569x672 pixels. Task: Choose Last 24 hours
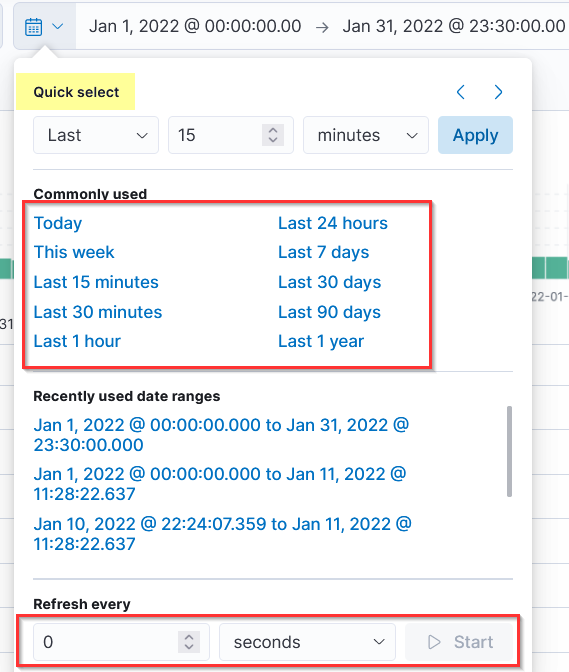coord(333,223)
